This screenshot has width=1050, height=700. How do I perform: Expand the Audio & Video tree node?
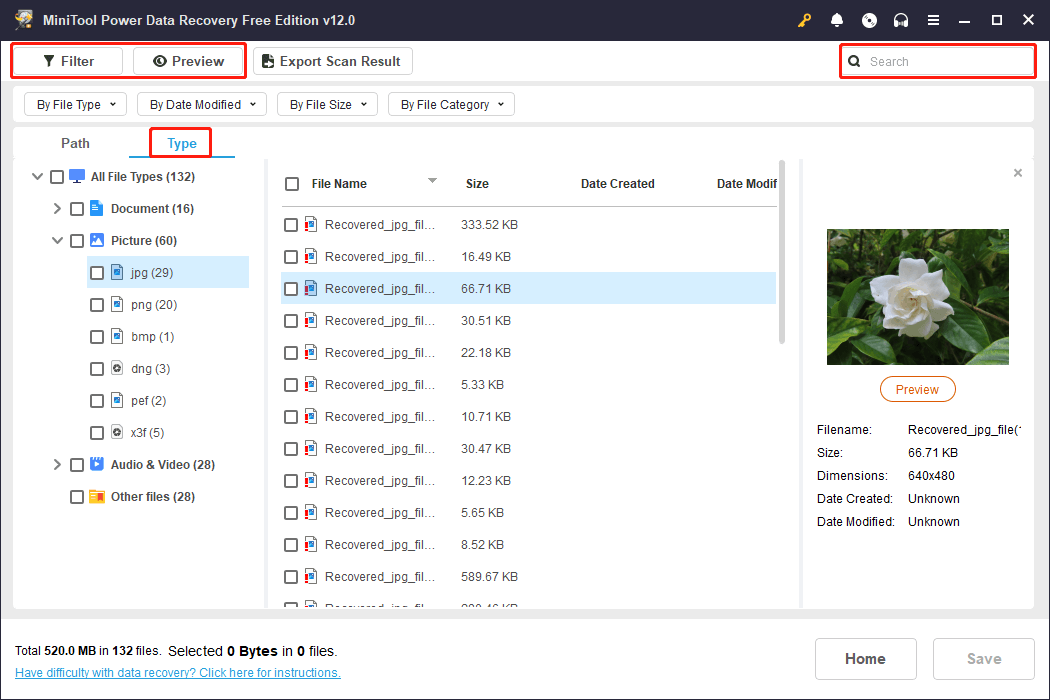58,464
